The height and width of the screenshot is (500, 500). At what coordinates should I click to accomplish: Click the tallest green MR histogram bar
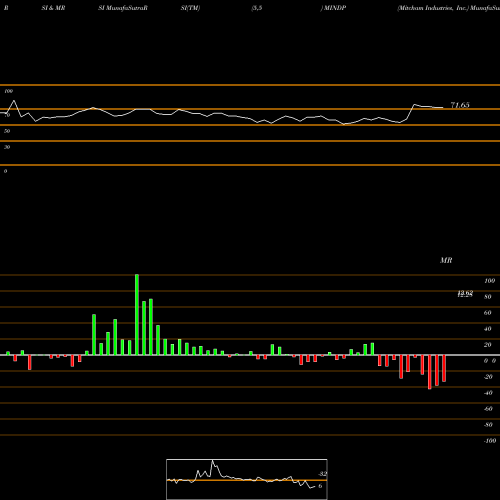pos(137,315)
